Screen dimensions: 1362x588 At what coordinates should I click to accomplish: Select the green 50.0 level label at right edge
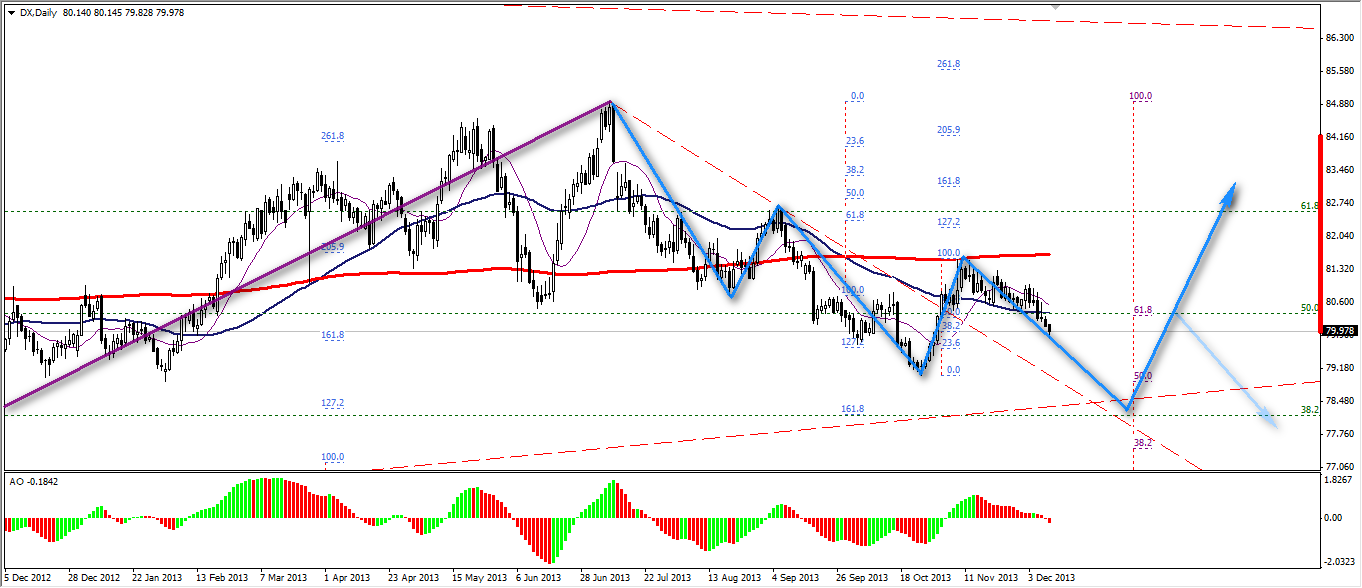[x=1309, y=308]
